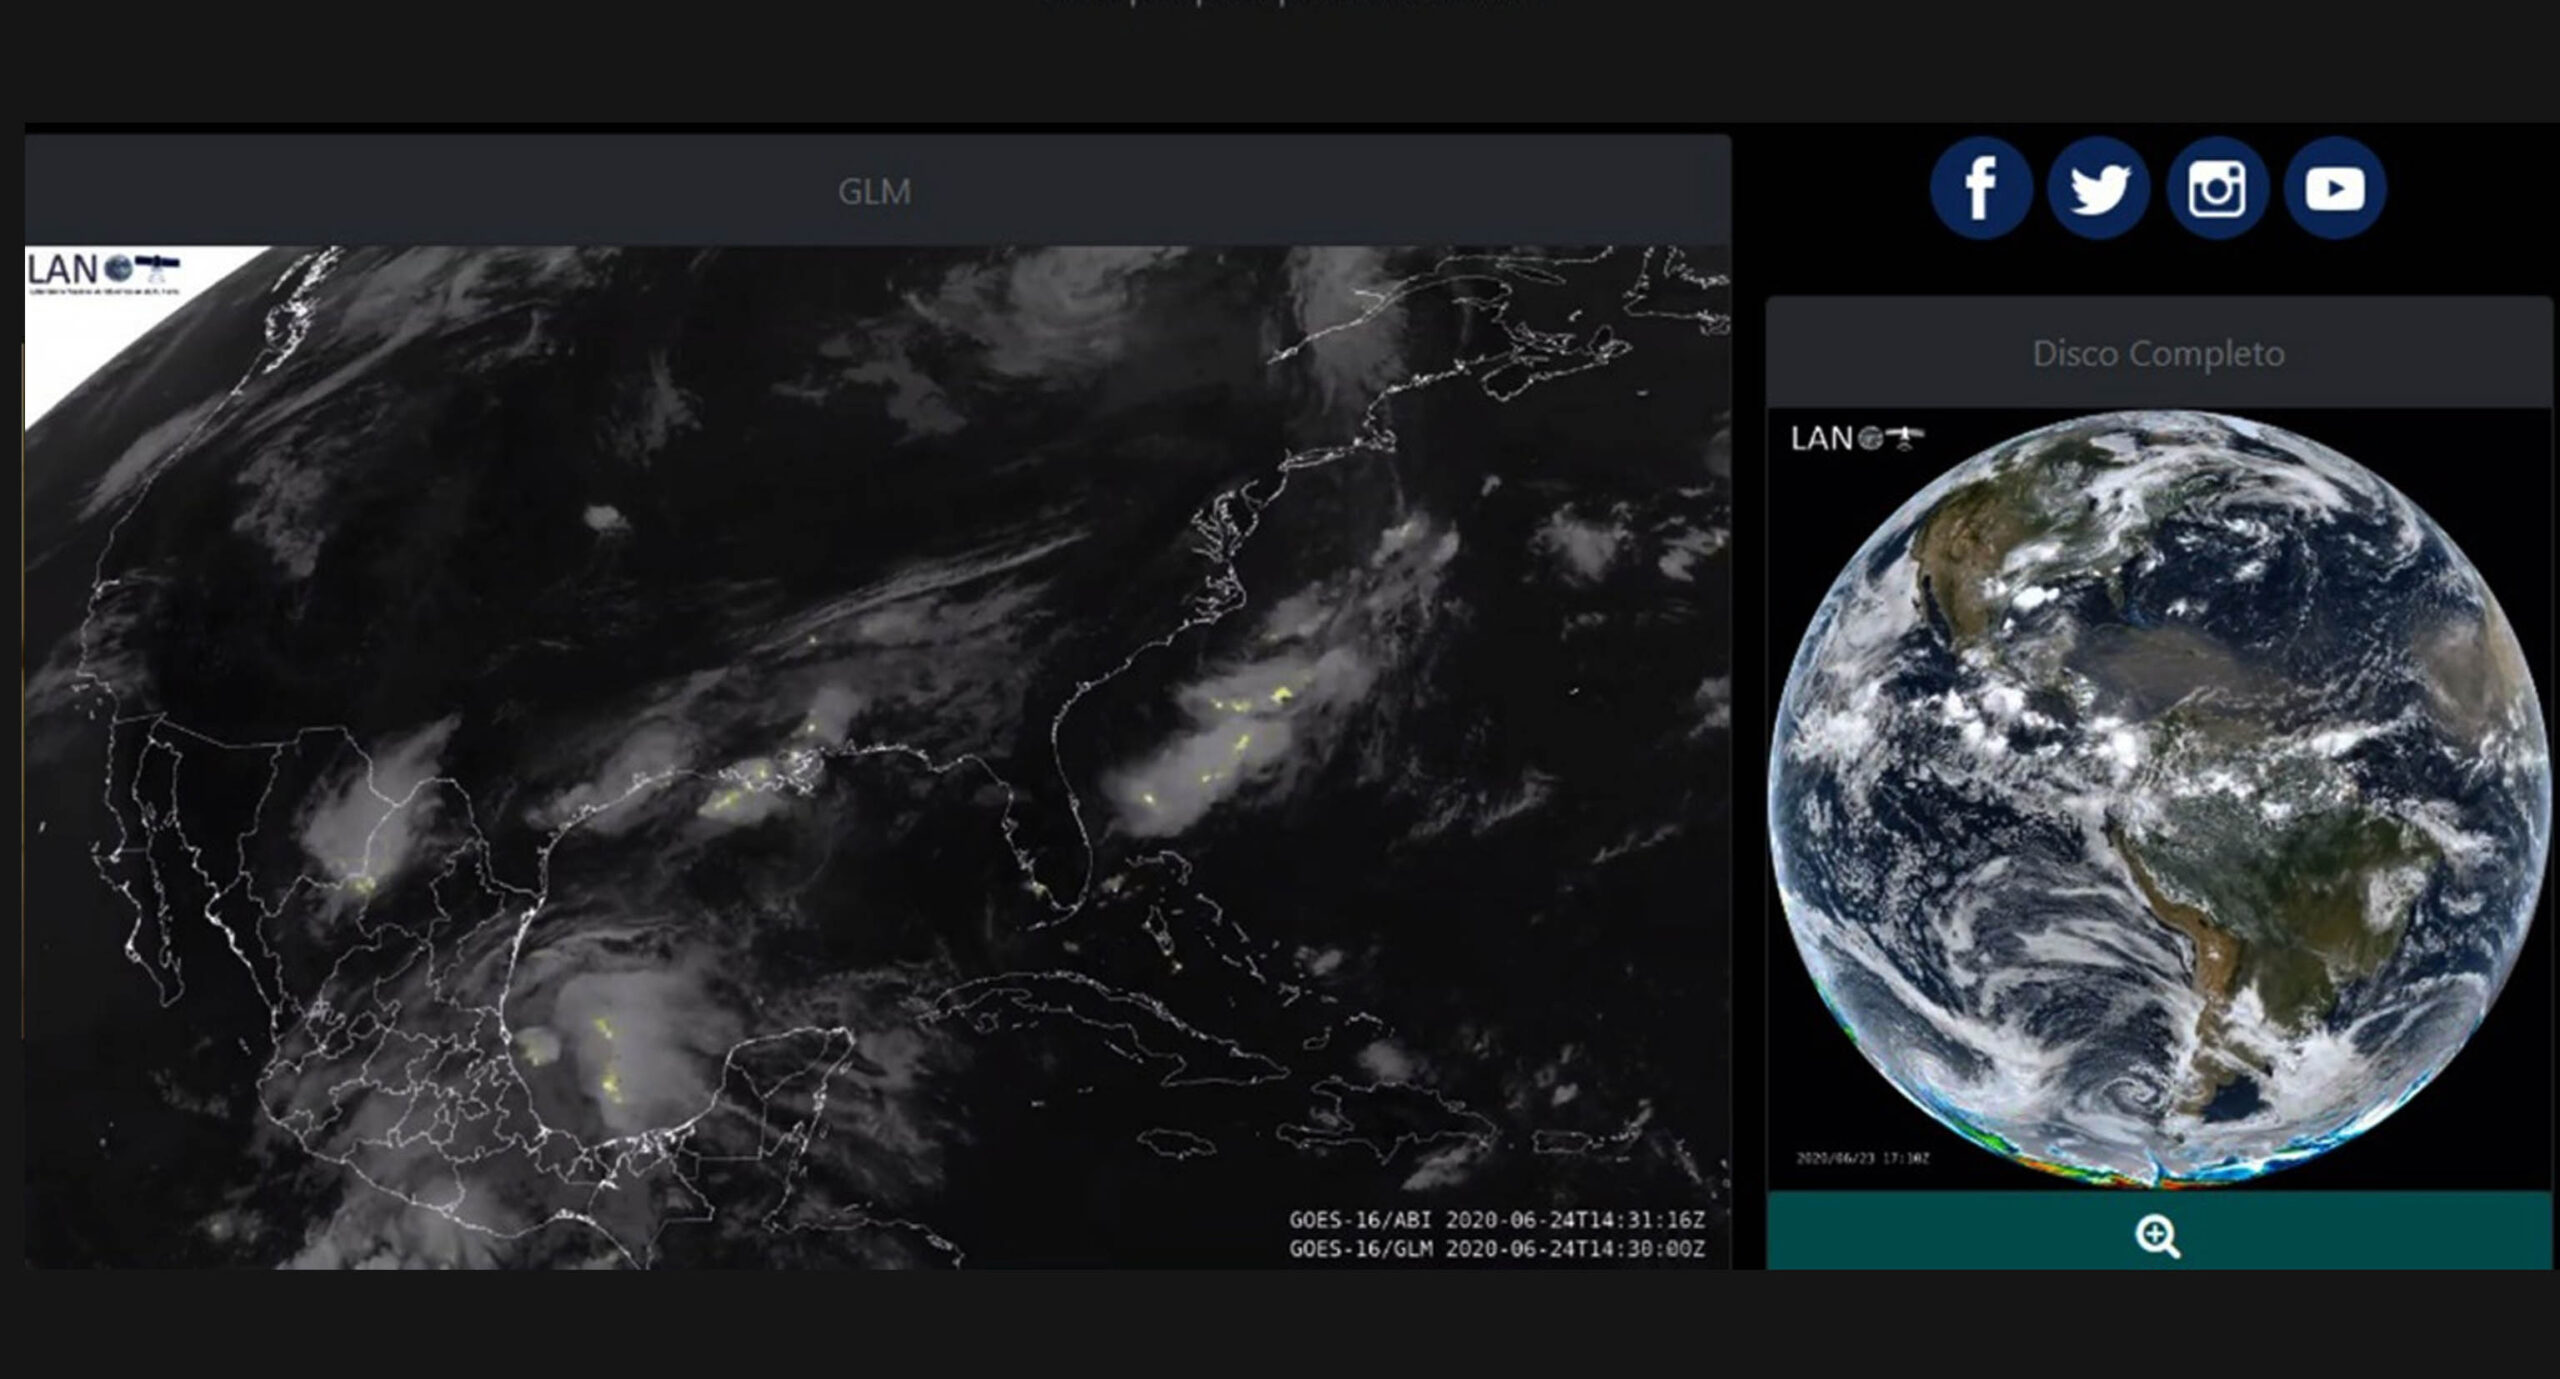Click the GOES-16/GLM timestamp text

pyautogui.click(x=1496, y=1249)
